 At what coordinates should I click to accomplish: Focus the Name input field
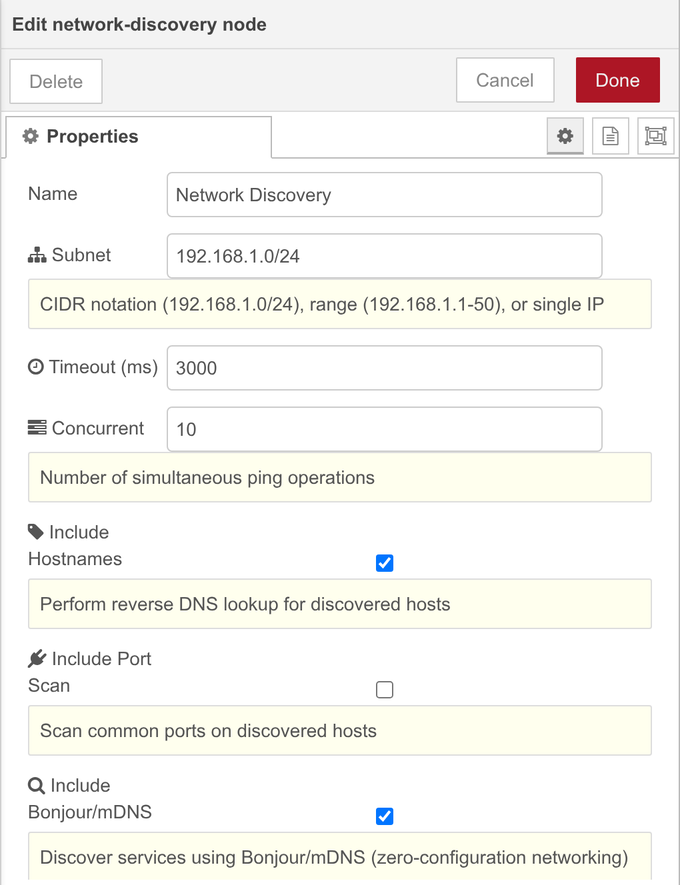pos(384,195)
